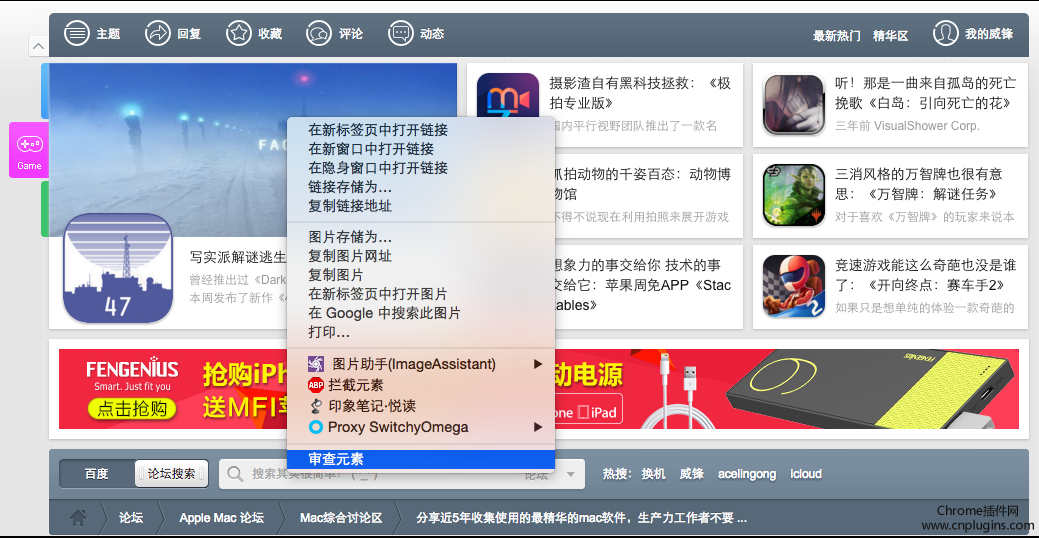Image resolution: width=1039 pixels, height=538 pixels.
Task: Click the 47 app icon thumbnail
Action: click(118, 268)
